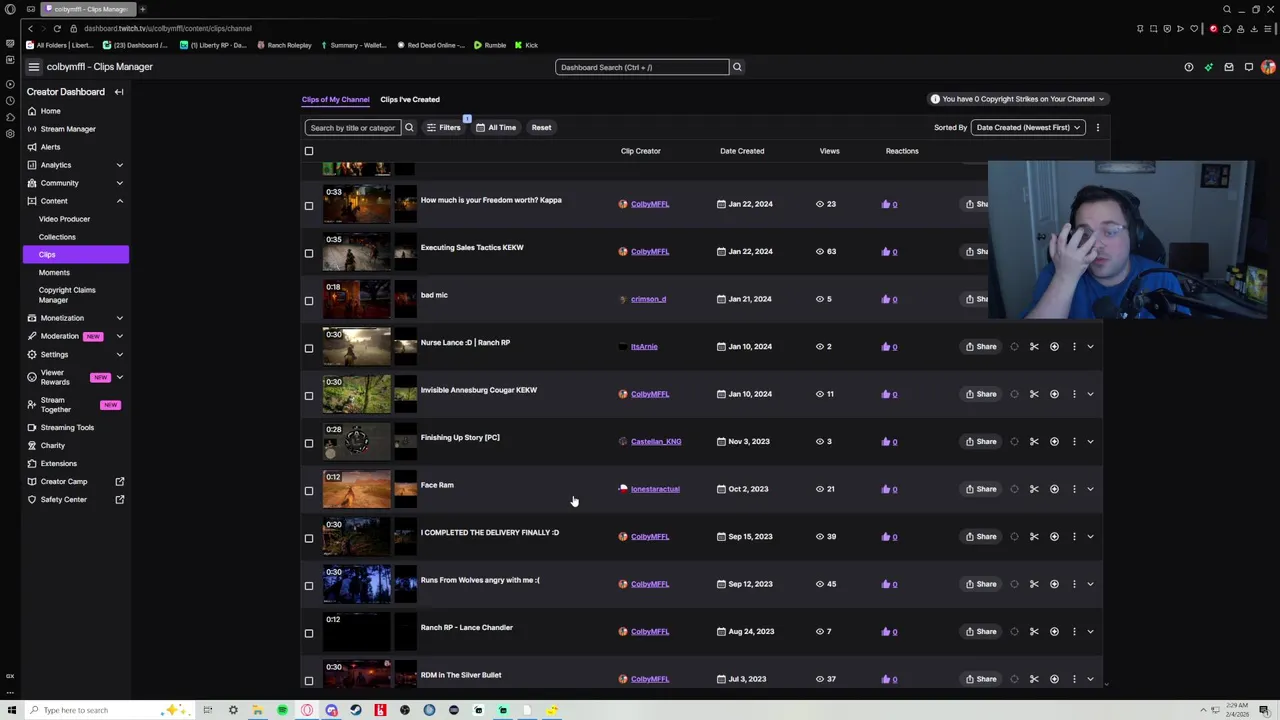Open the user avatar in the top right
The image size is (1280, 720).
tap(1268, 67)
